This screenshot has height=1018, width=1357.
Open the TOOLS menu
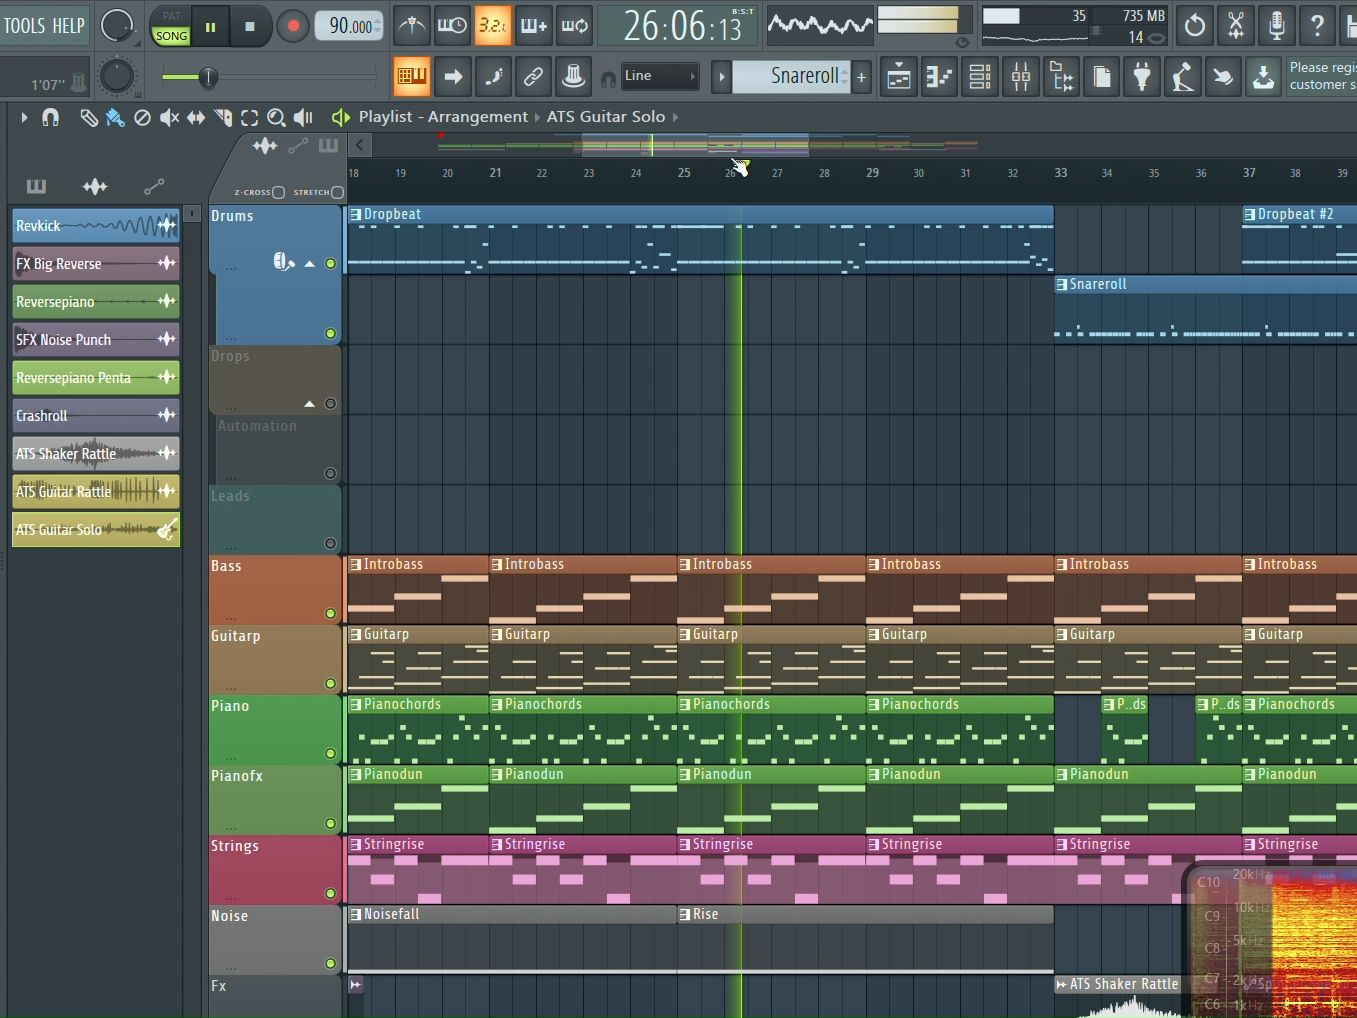24,26
